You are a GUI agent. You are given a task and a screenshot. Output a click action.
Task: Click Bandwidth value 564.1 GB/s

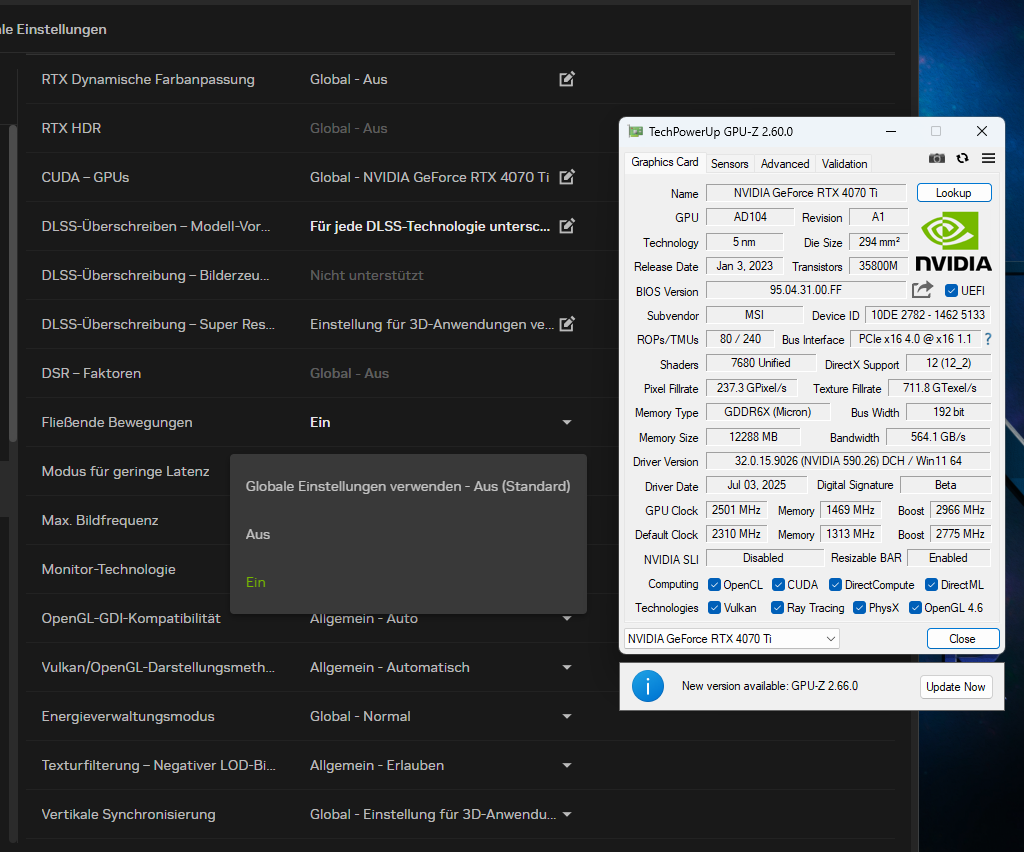pyautogui.click(x=938, y=437)
